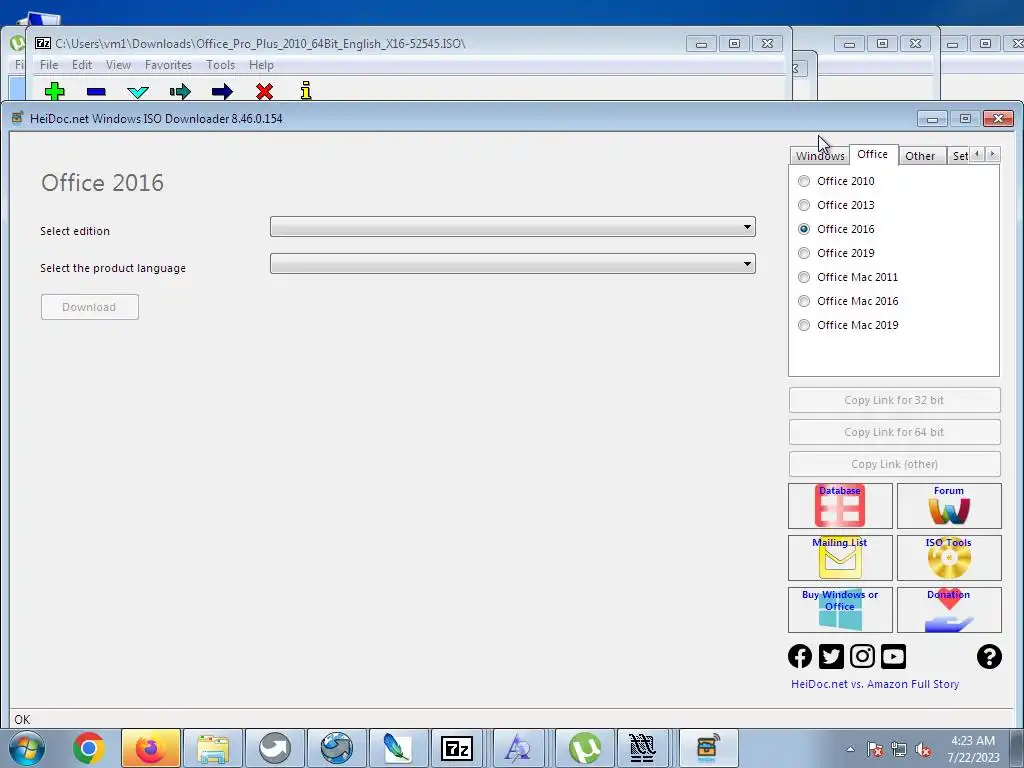The height and width of the screenshot is (768, 1024).
Task: Open the View menu in 7-Zip
Action: (x=118, y=65)
